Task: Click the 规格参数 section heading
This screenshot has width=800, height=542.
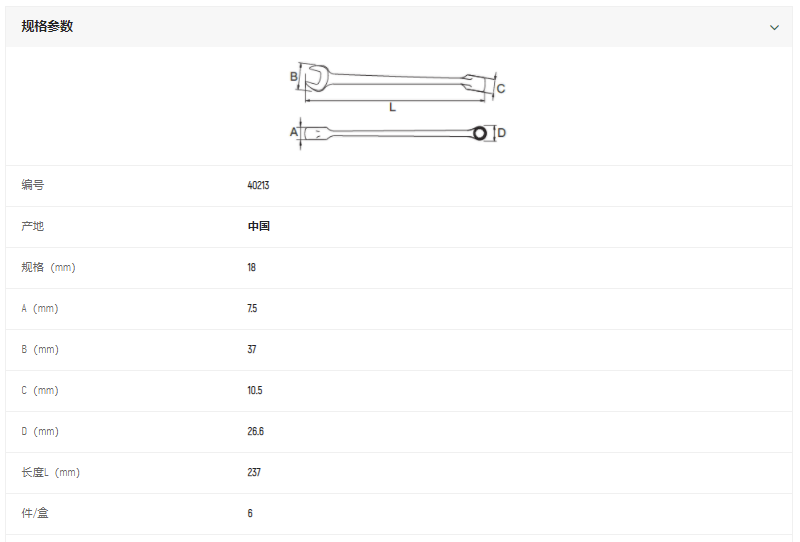Action: pos(47,27)
